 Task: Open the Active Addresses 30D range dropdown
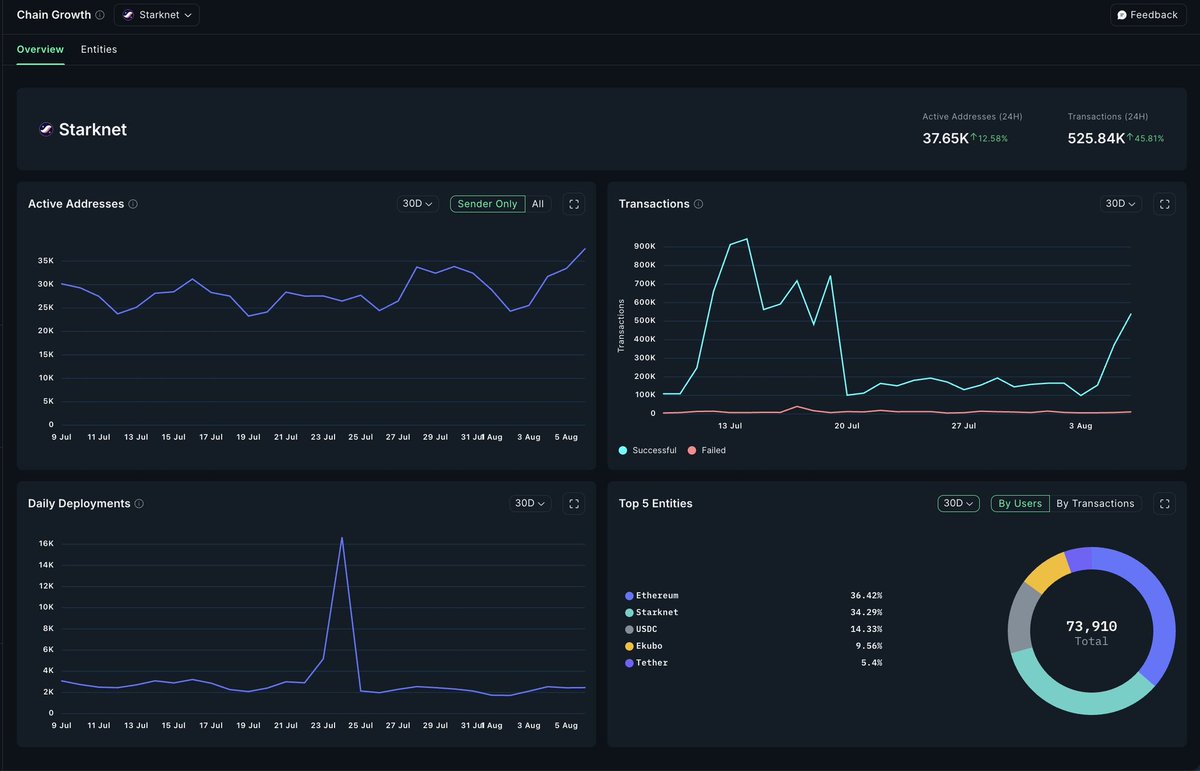point(418,204)
